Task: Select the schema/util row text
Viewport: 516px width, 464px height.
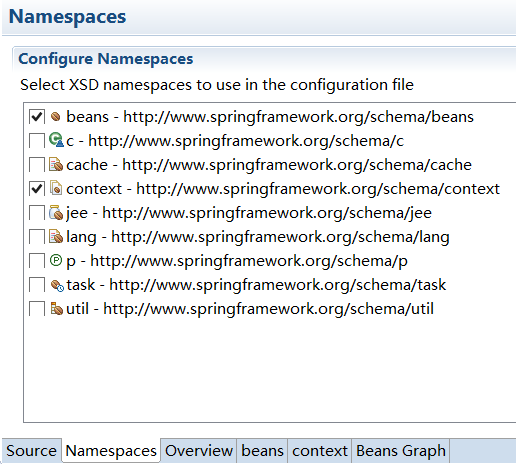Action: [x=250, y=309]
